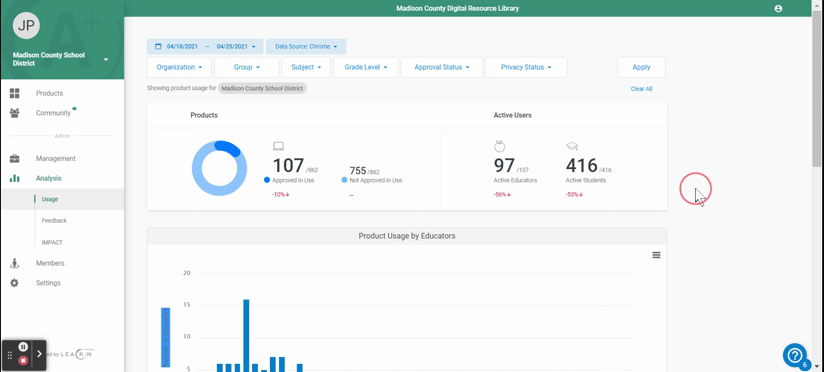Screen dimensions: 824x372
Task: Click the Community people icon
Action: pyautogui.click(x=14, y=113)
